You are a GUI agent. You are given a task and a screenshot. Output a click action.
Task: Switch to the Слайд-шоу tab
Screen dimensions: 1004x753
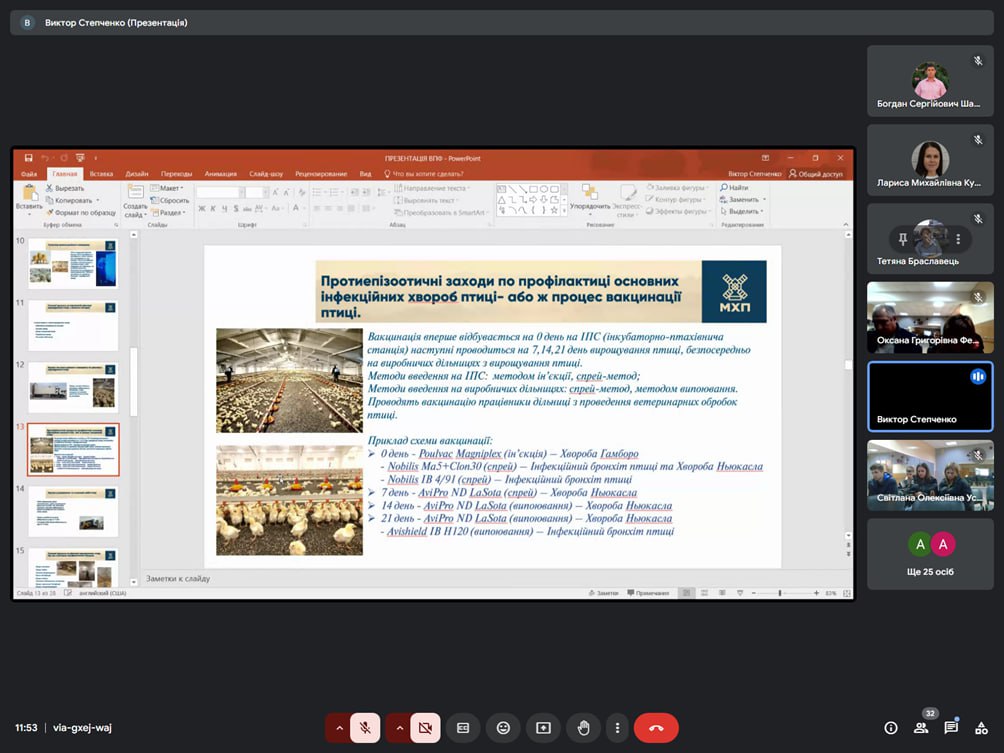[266, 174]
